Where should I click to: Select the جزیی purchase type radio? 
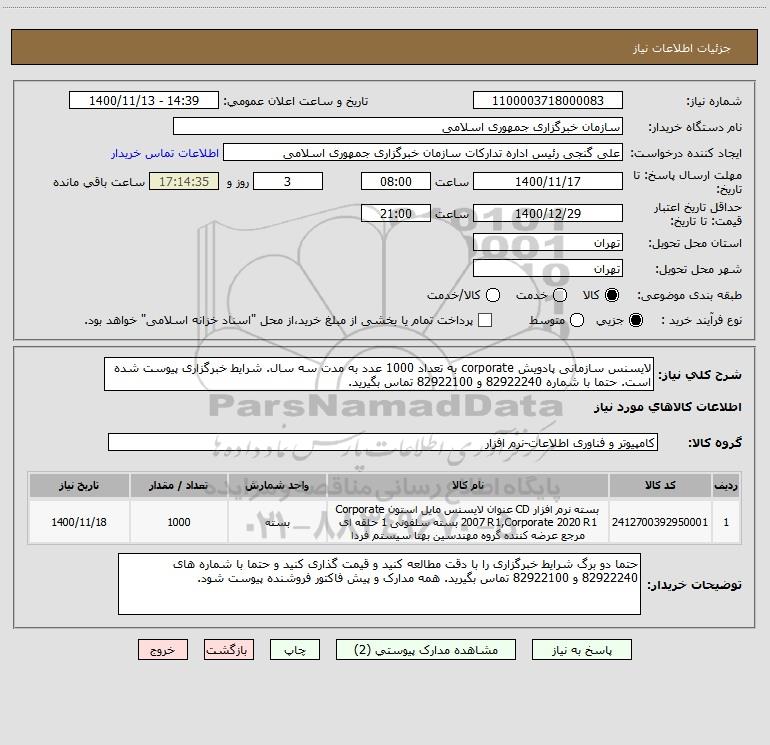coord(635,320)
